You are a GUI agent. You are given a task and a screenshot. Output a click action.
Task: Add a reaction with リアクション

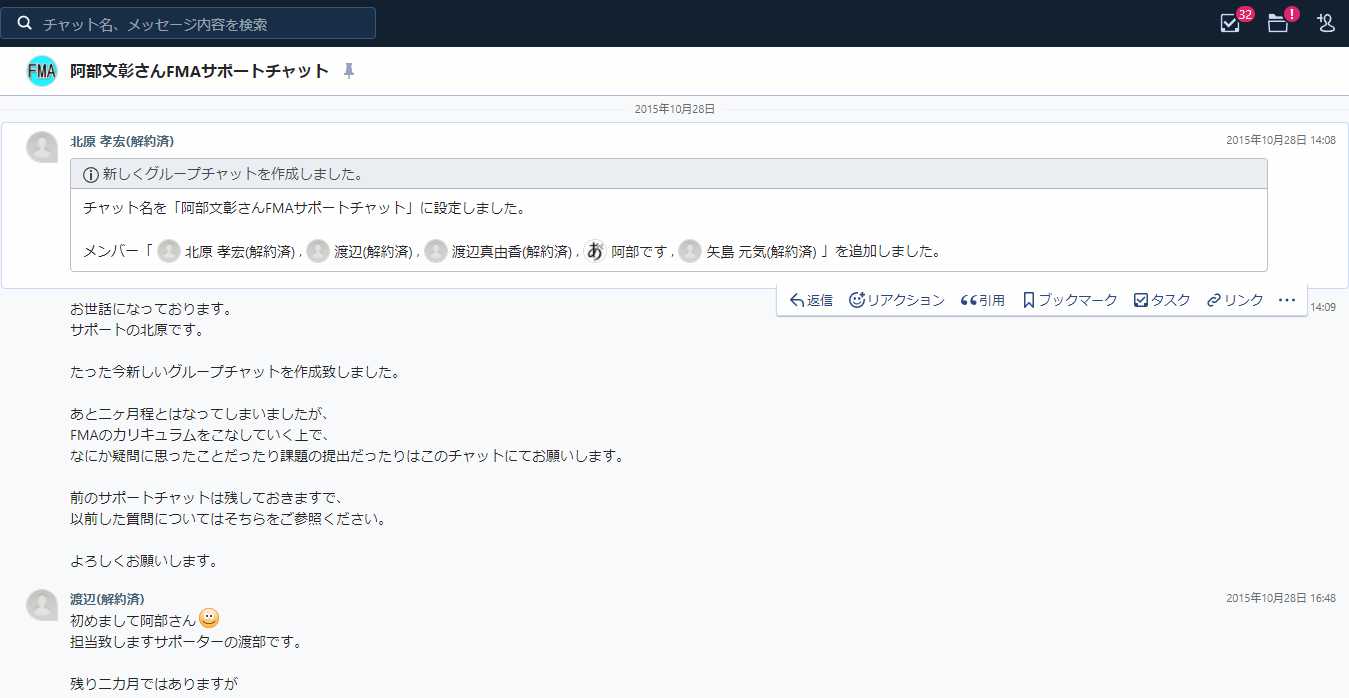pyautogui.click(x=896, y=300)
